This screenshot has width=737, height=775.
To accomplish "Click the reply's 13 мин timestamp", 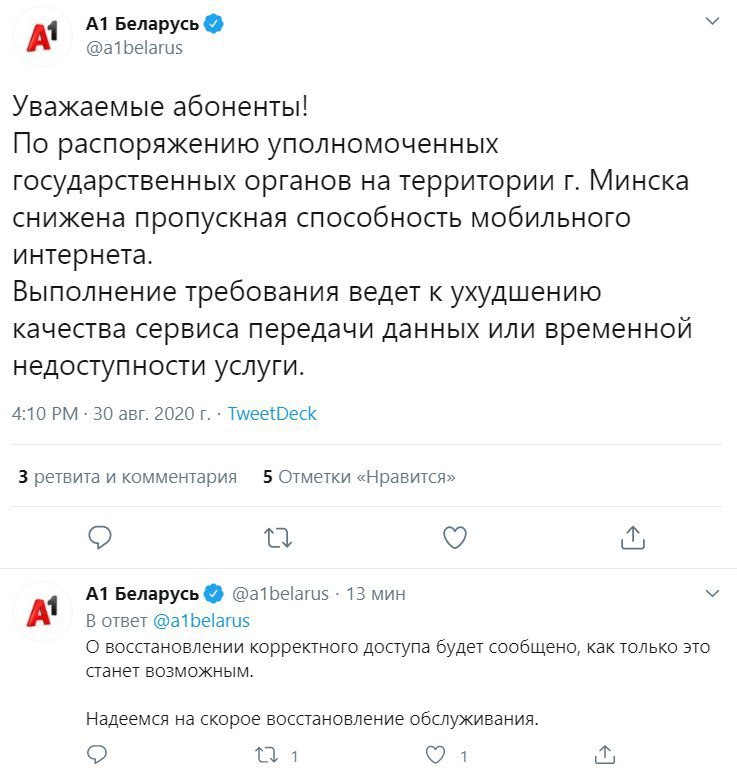I will pyautogui.click(x=375, y=593).
